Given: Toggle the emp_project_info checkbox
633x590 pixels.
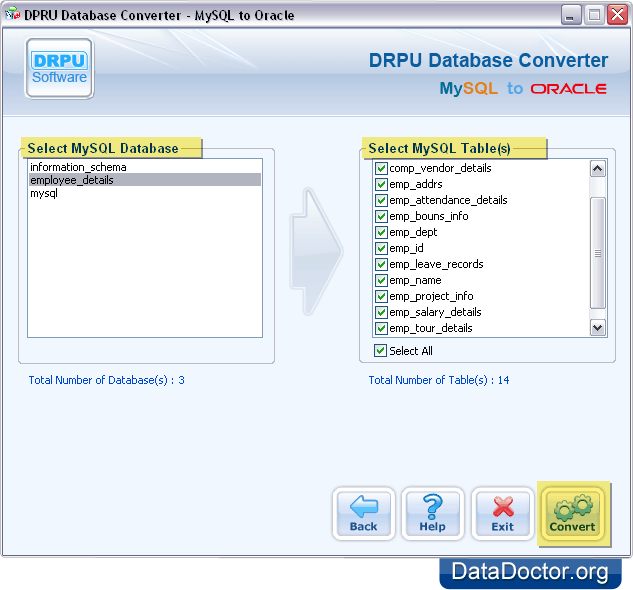Looking at the screenshot, I should click(381, 296).
